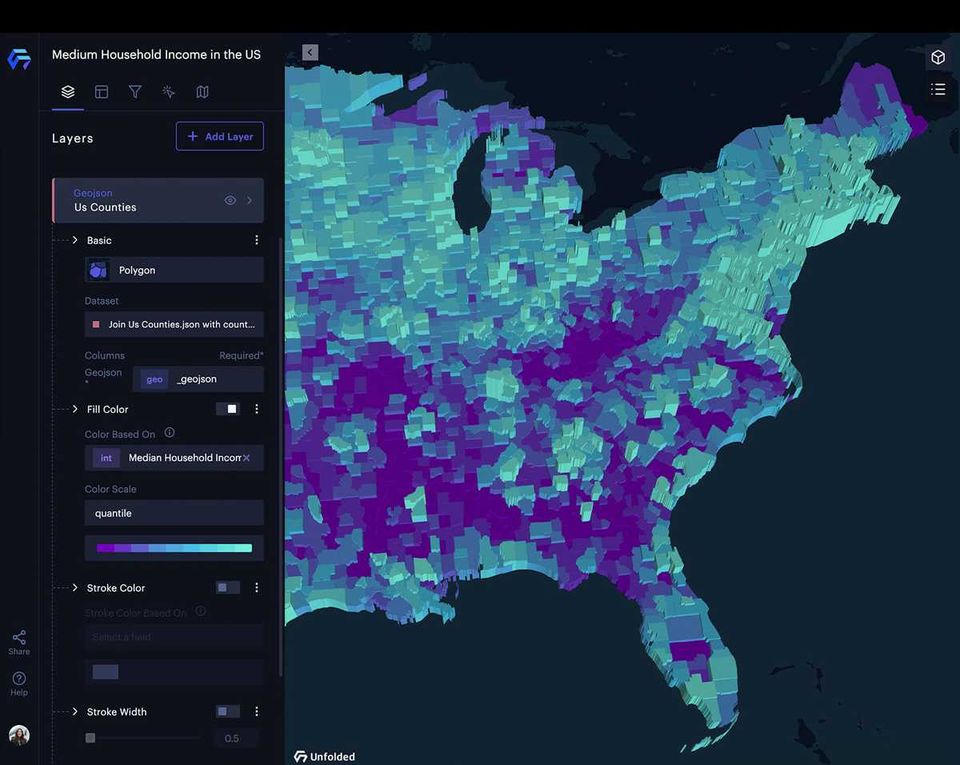
Task: Open Help from the sidebar
Action: (19, 684)
